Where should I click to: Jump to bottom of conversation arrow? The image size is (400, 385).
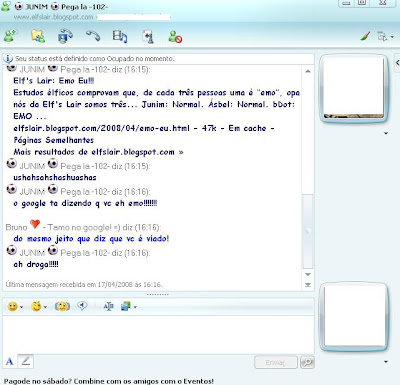point(308,285)
